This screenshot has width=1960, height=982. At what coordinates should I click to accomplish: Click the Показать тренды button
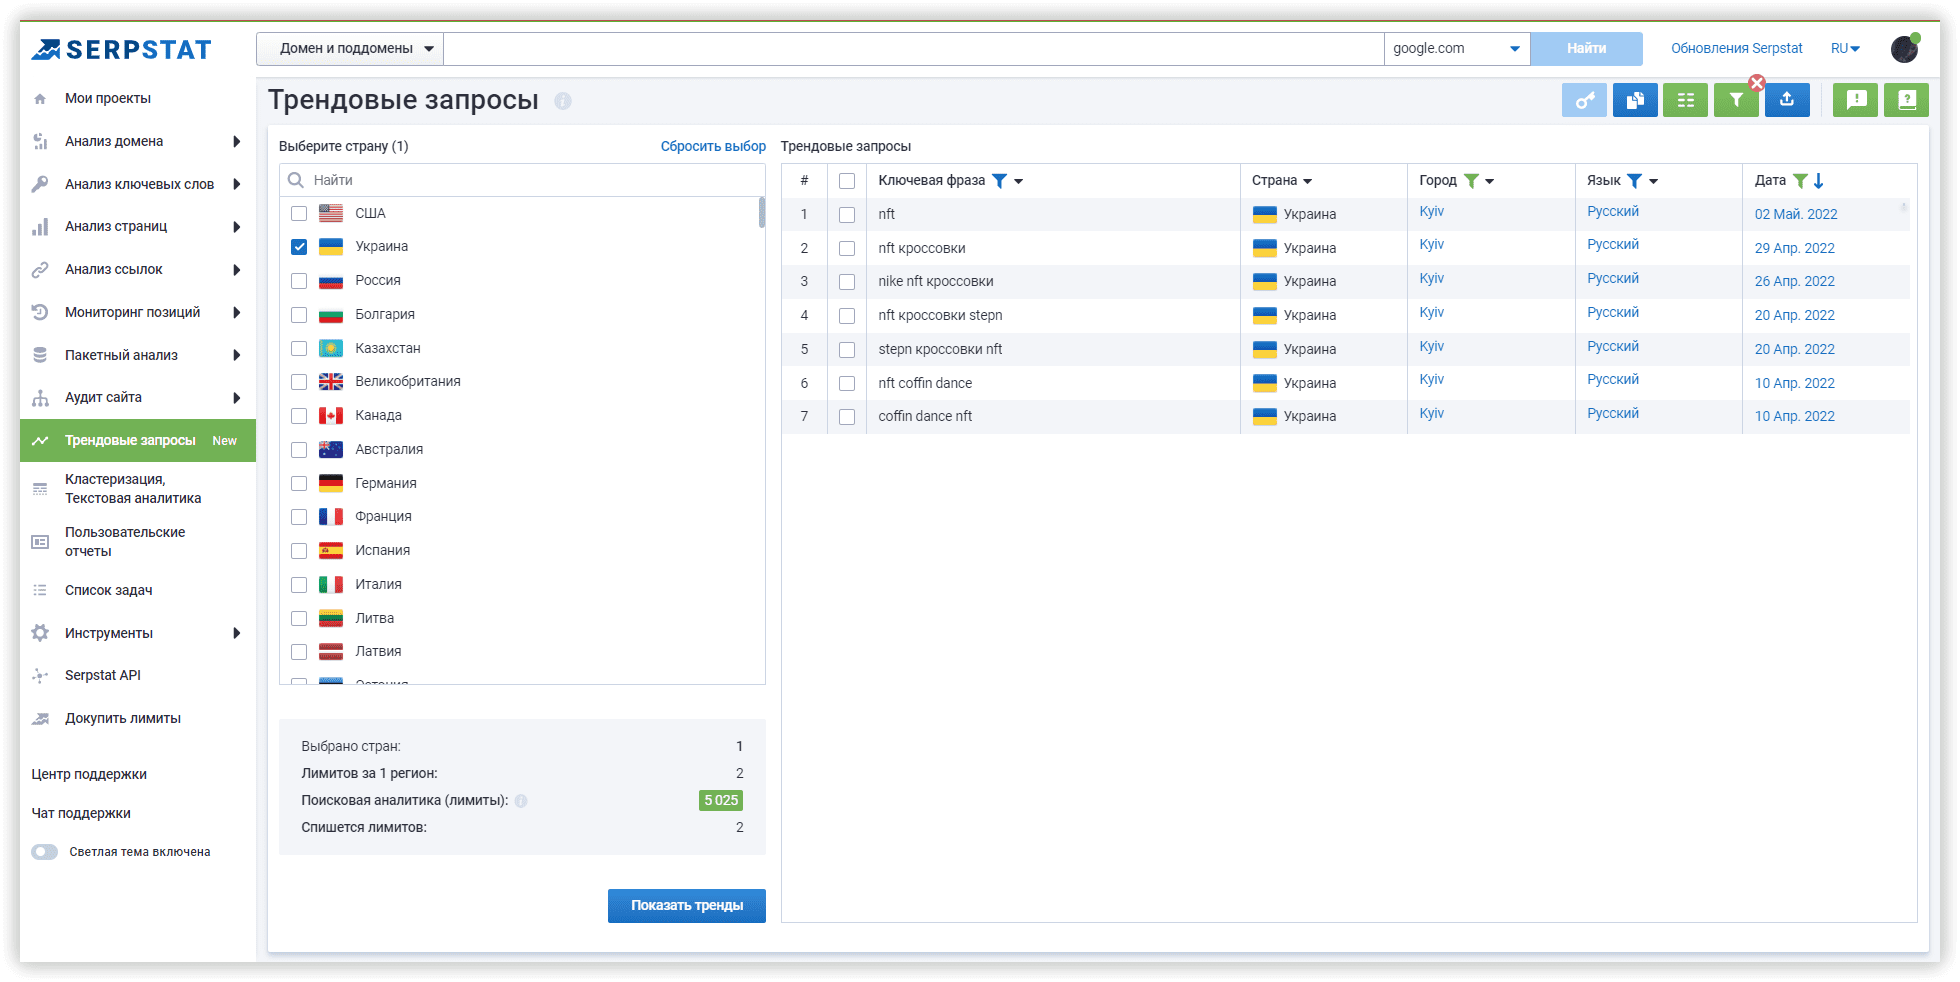(x=687, y=905)
